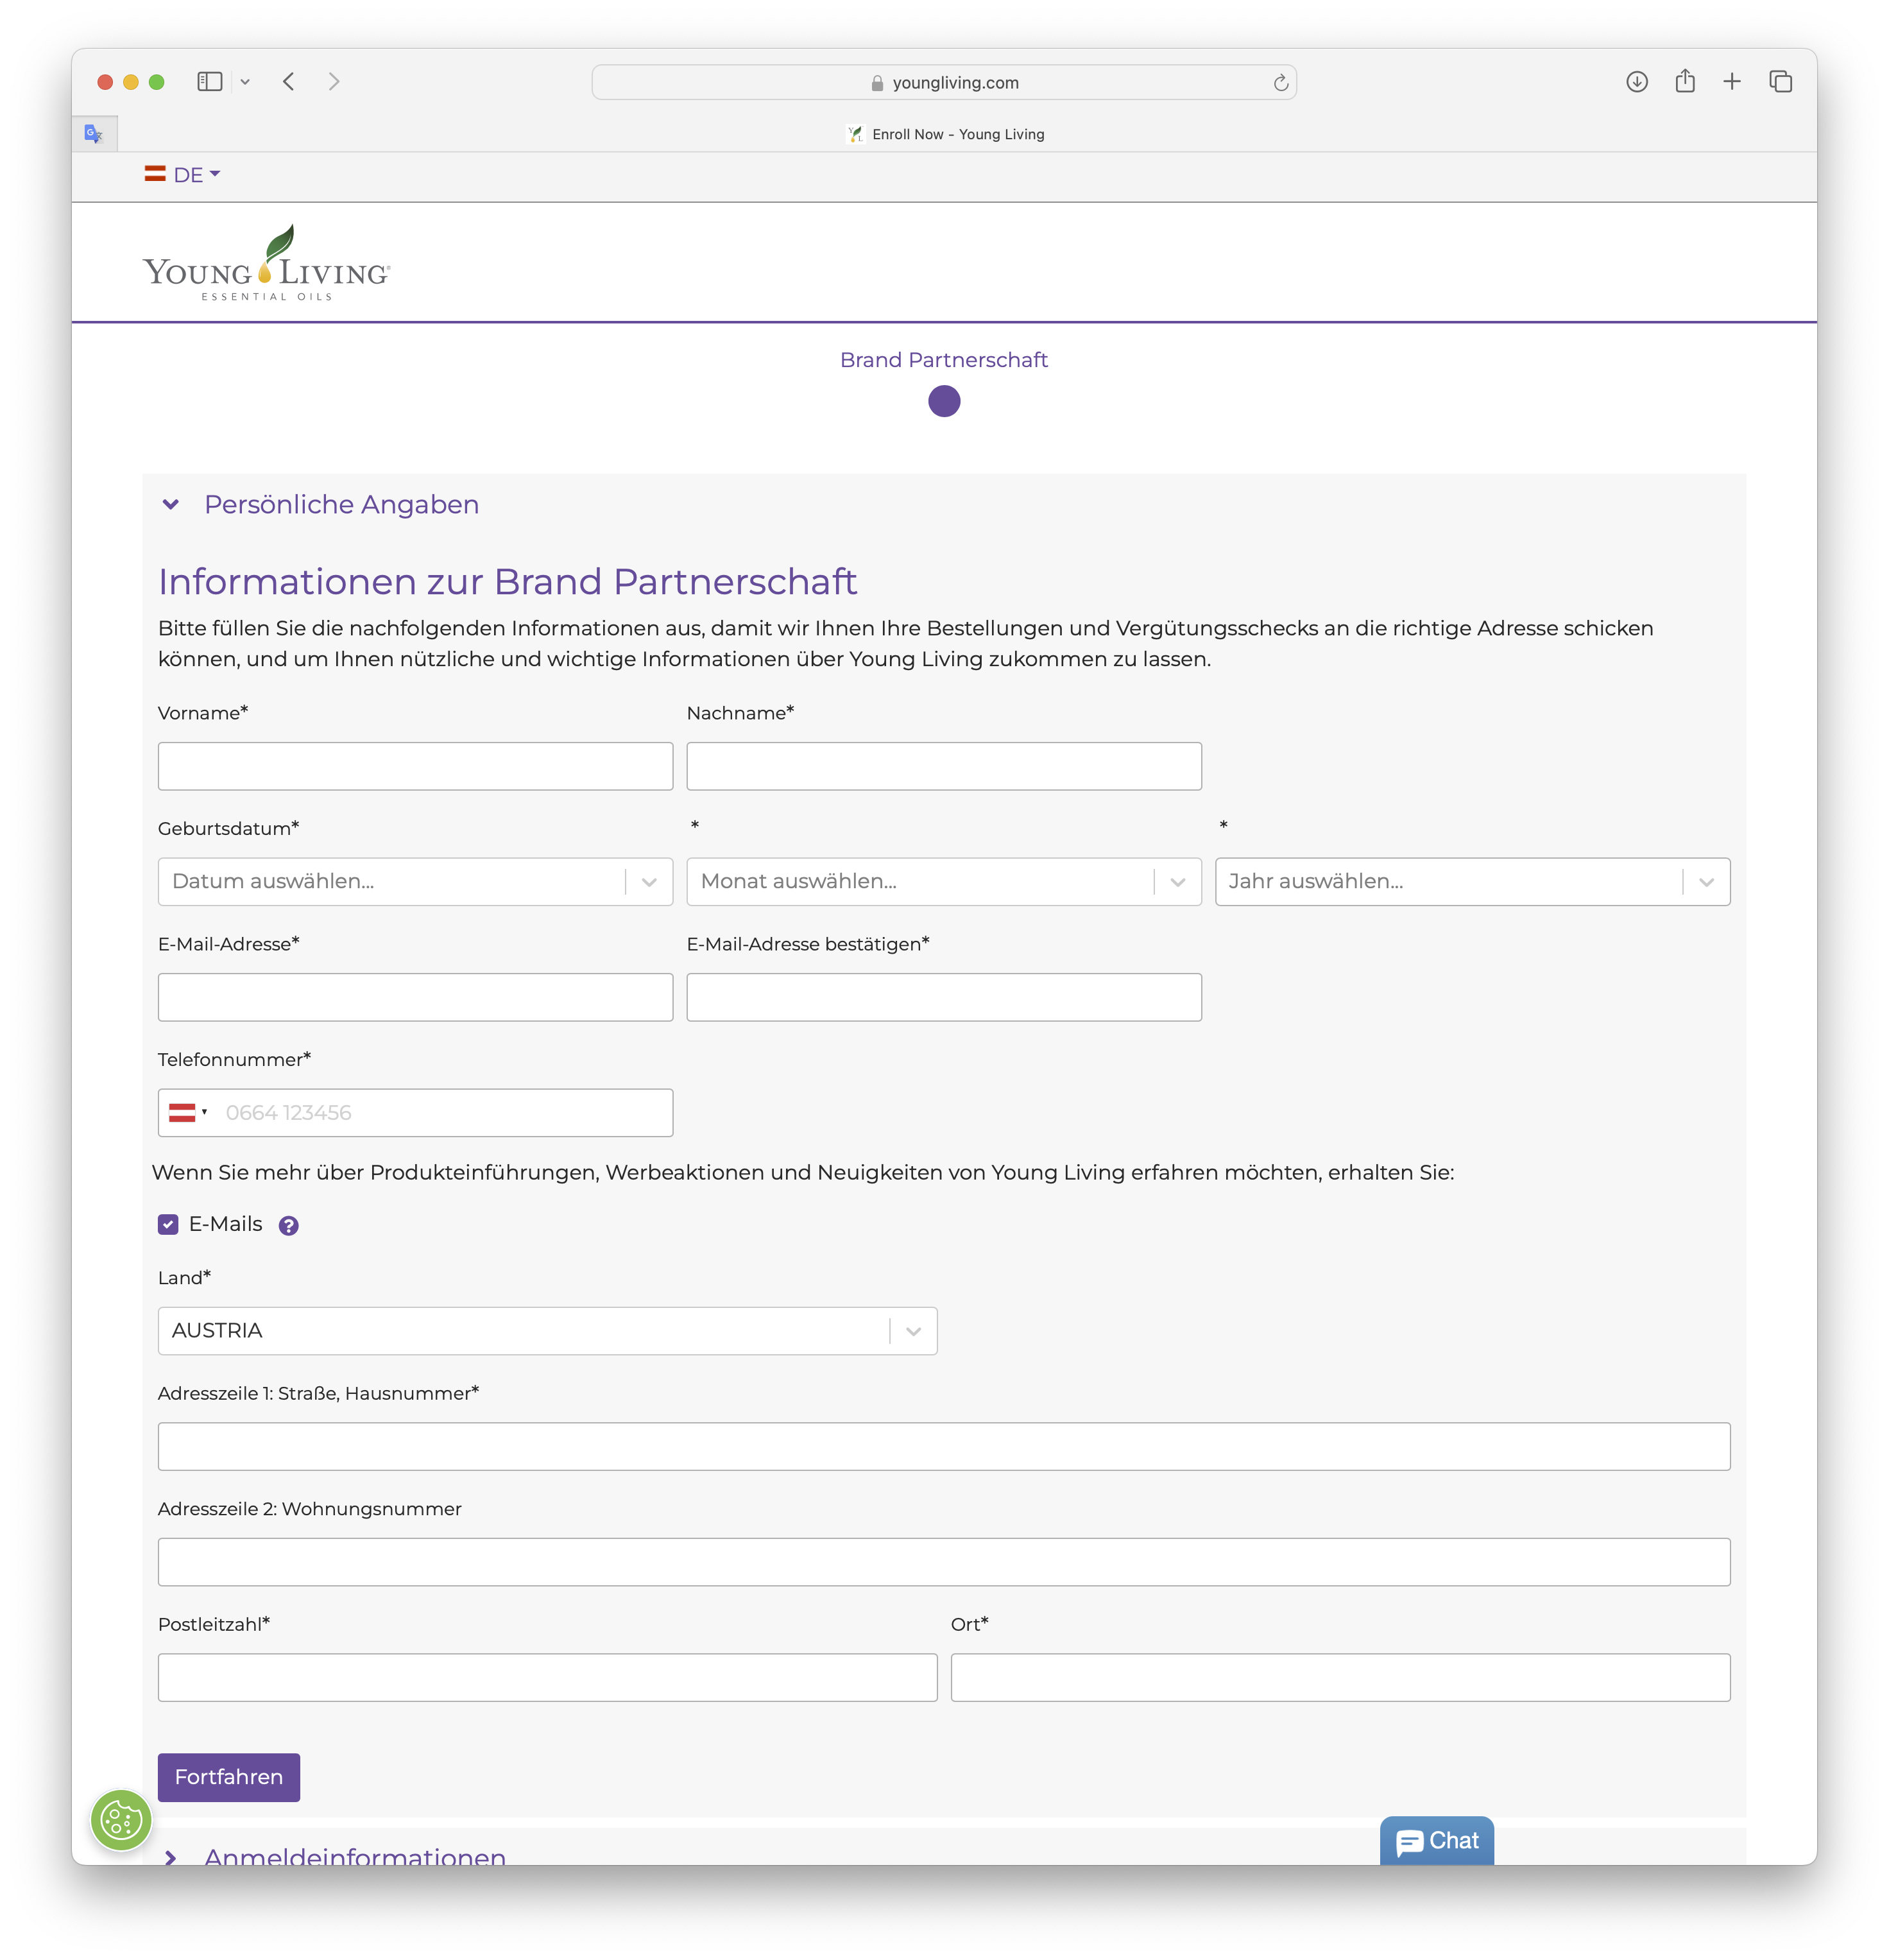This screenshot has height=1960, width=1889.
Task: Open a new tab with the plus icon
Action: (x=1732, y=82)
